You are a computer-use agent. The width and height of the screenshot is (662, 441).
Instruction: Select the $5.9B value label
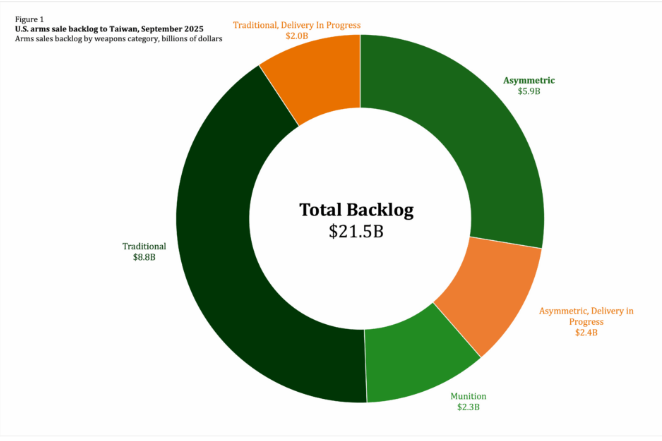pos(529,91)
